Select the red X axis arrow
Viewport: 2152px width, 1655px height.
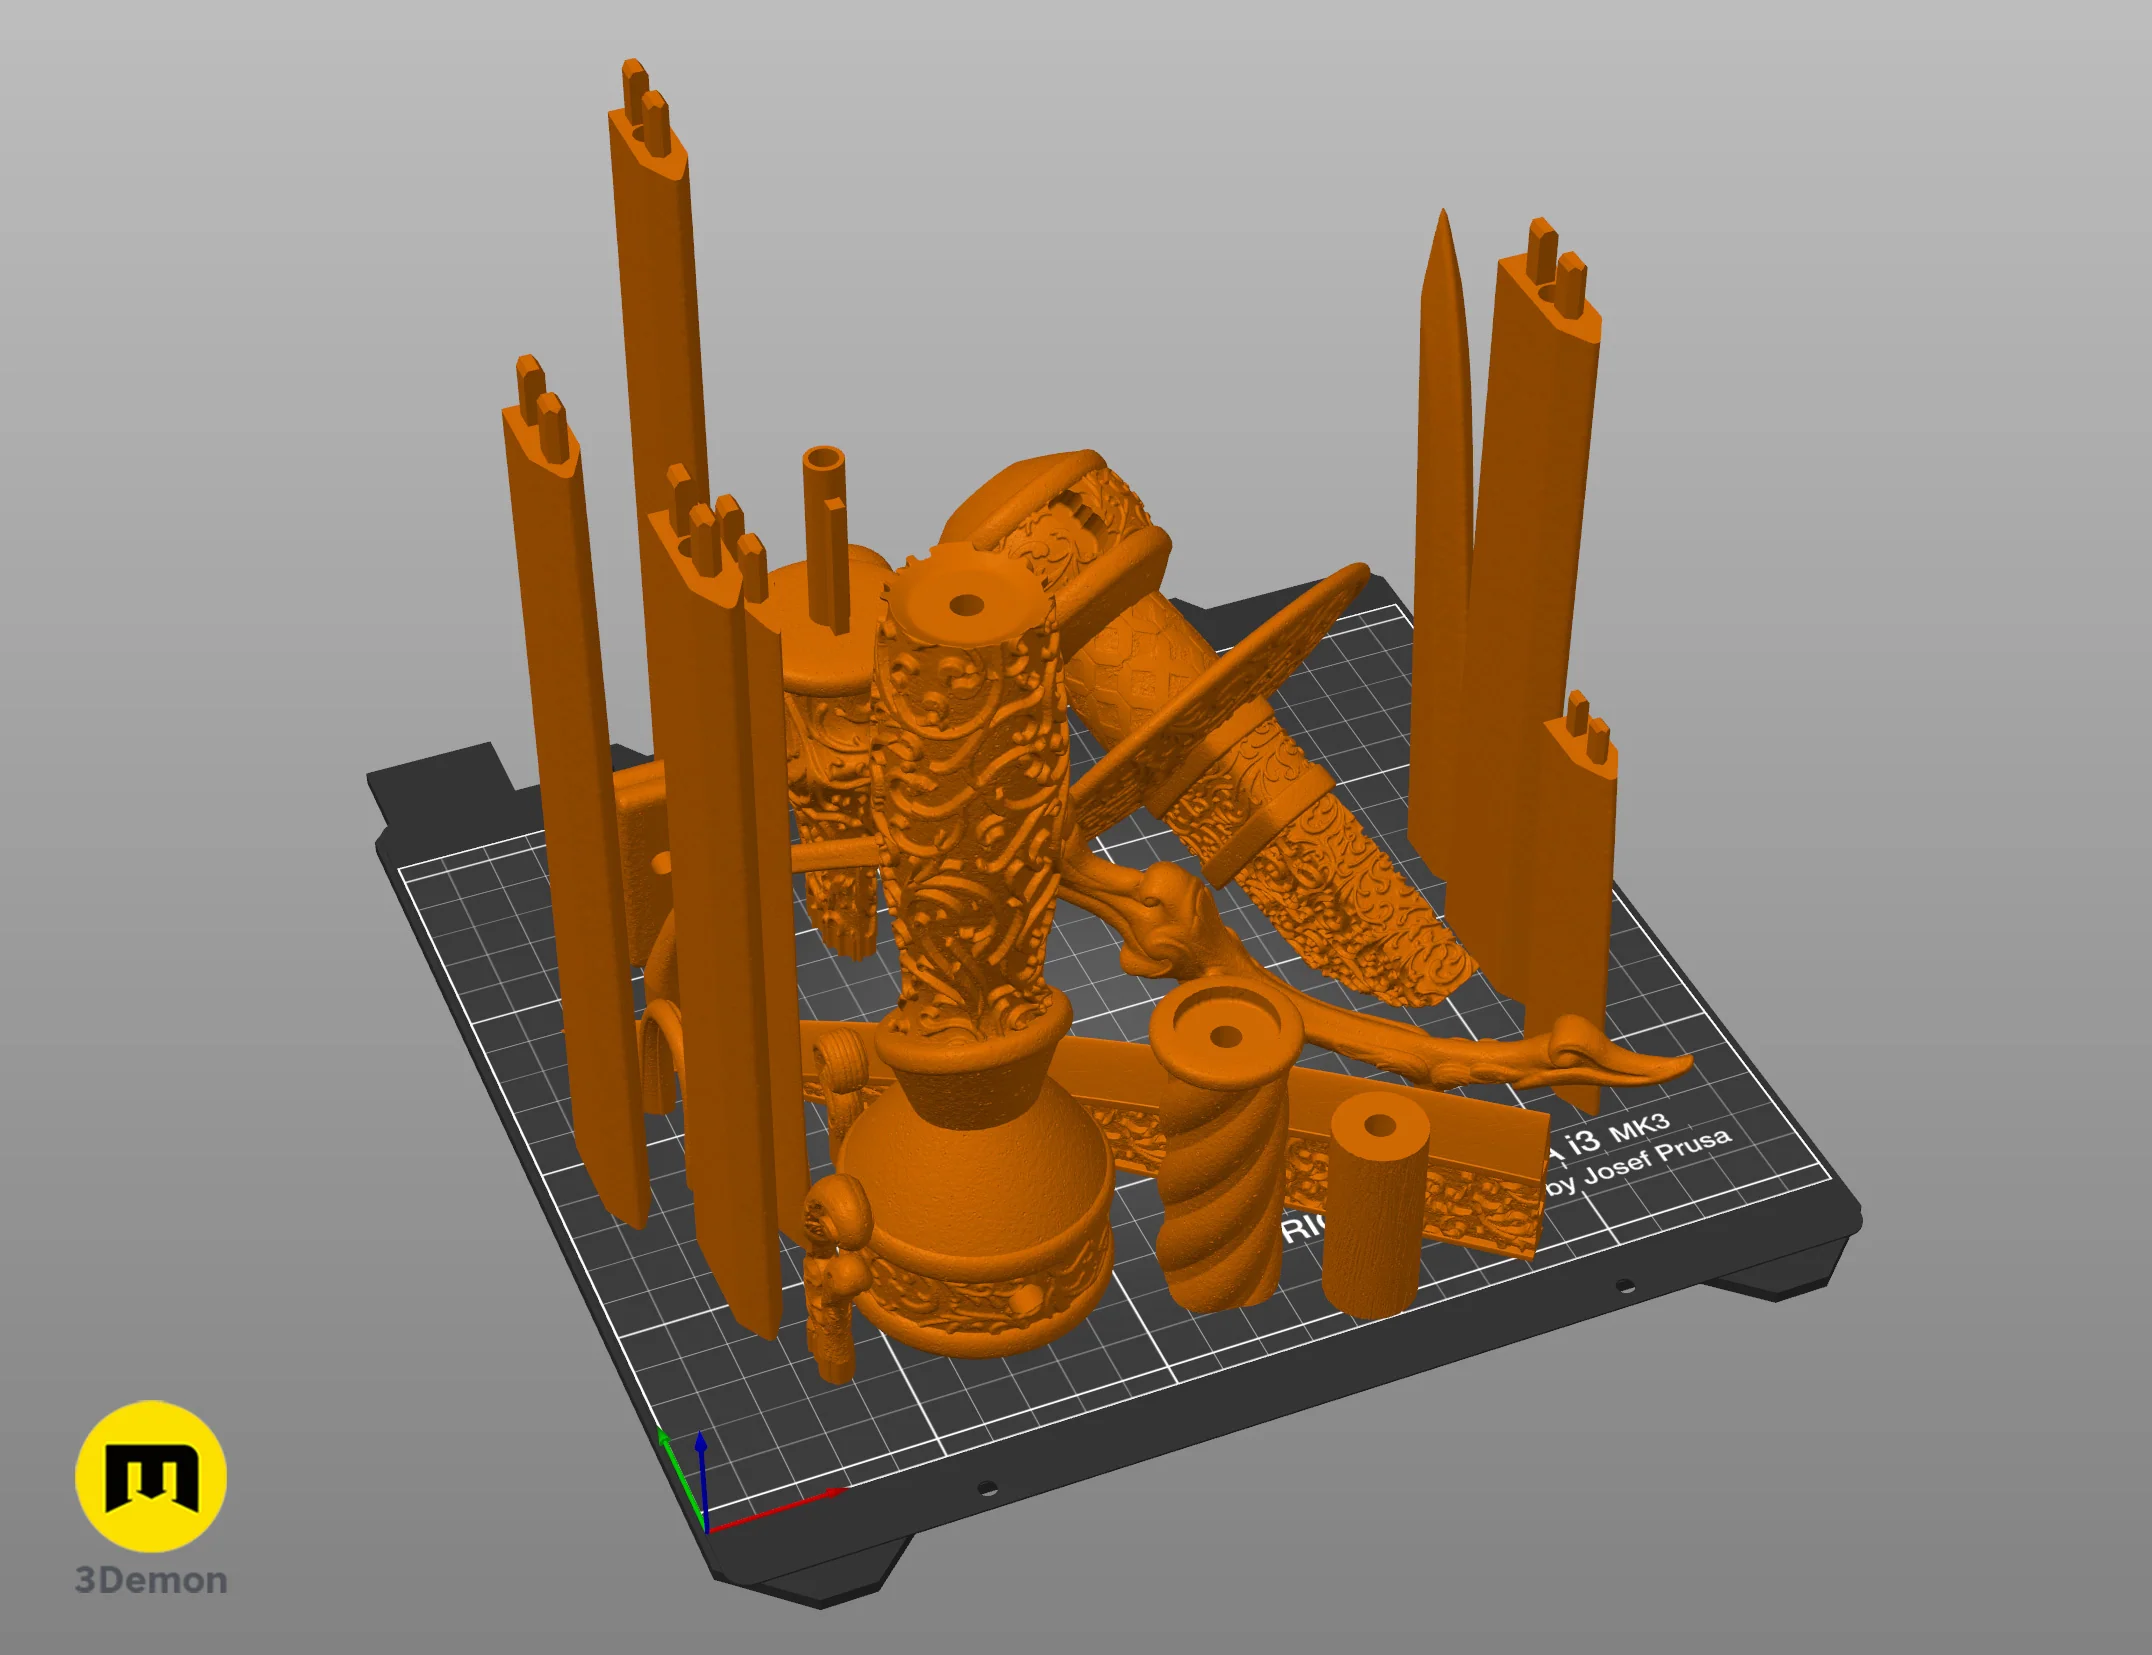775,1510
